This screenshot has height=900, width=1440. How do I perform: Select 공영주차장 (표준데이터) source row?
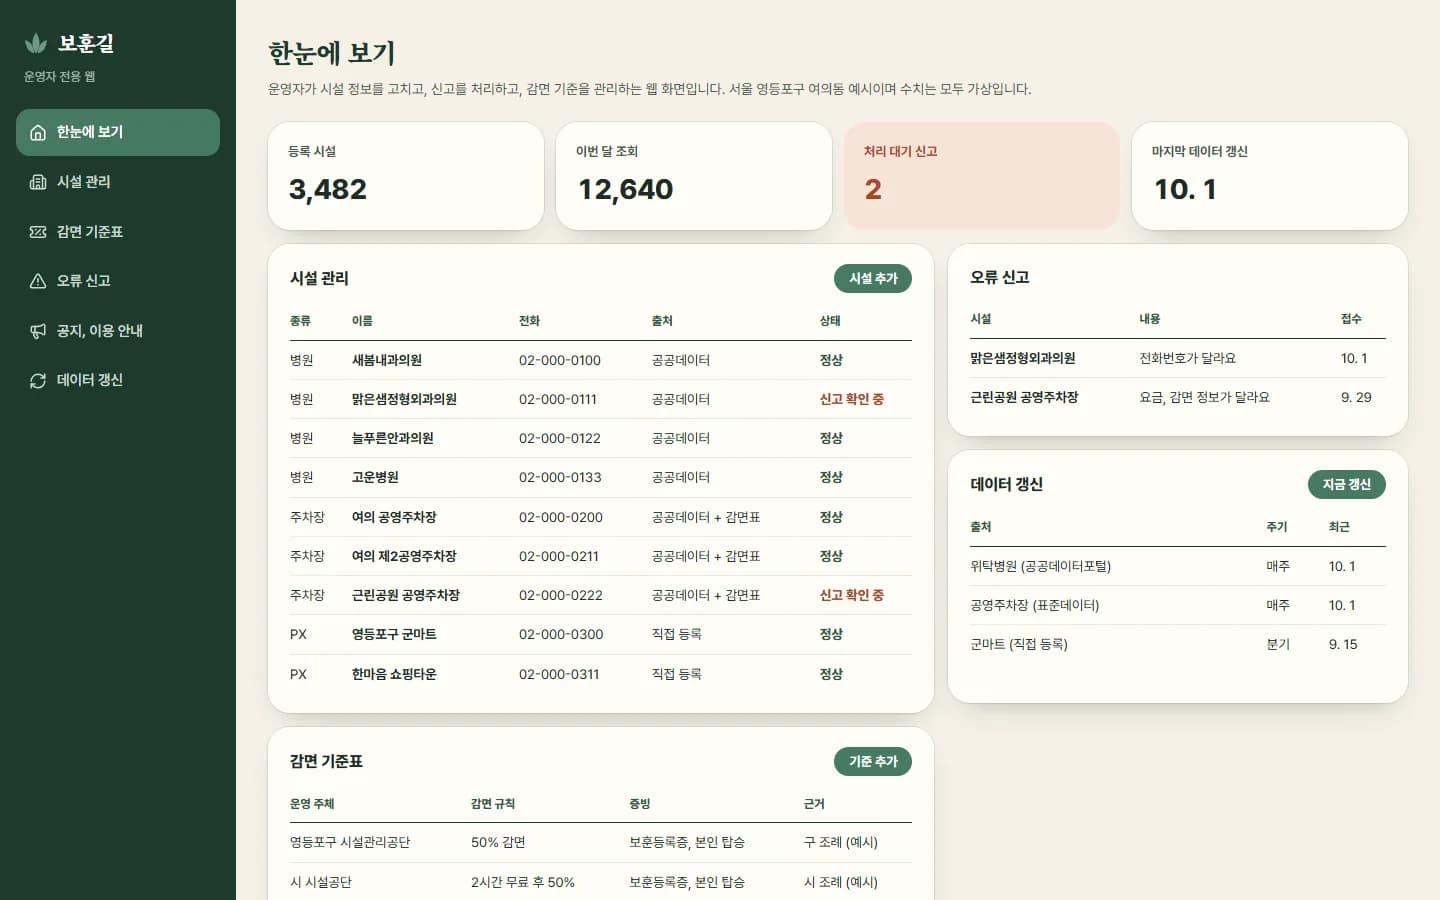tap(1178, 605)
